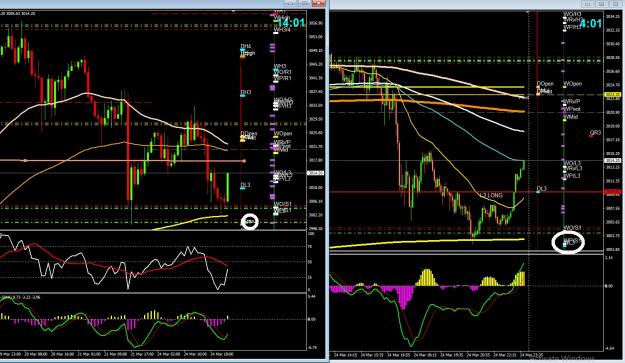The width and height of the screenshot is (625, 363).
Task: Close the left chart window
Action: click(319, 3)
